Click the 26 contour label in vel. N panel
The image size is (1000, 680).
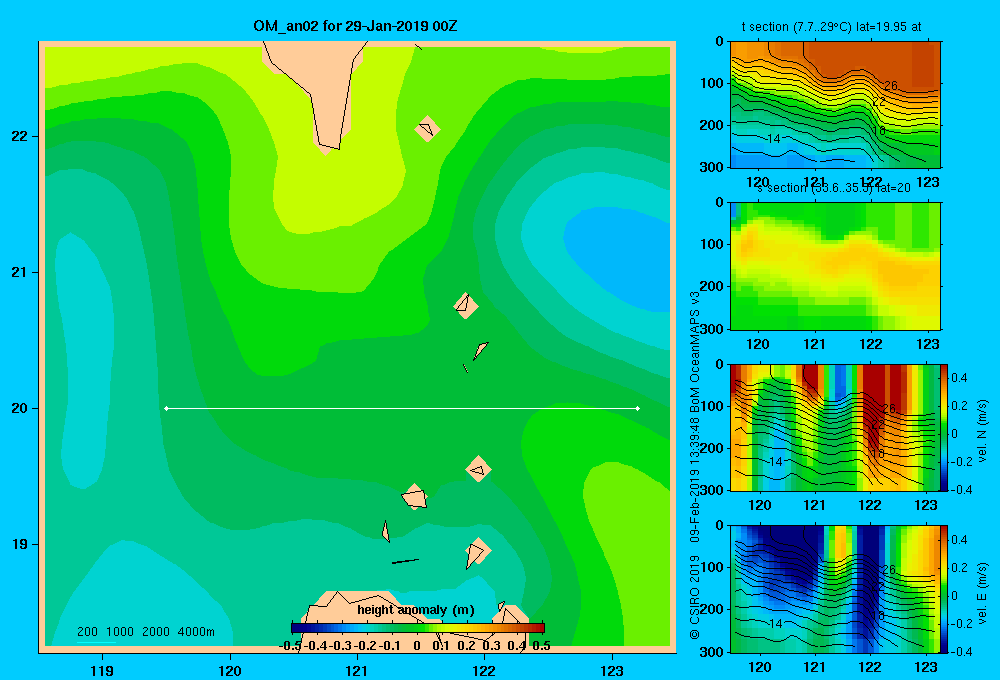889,408
